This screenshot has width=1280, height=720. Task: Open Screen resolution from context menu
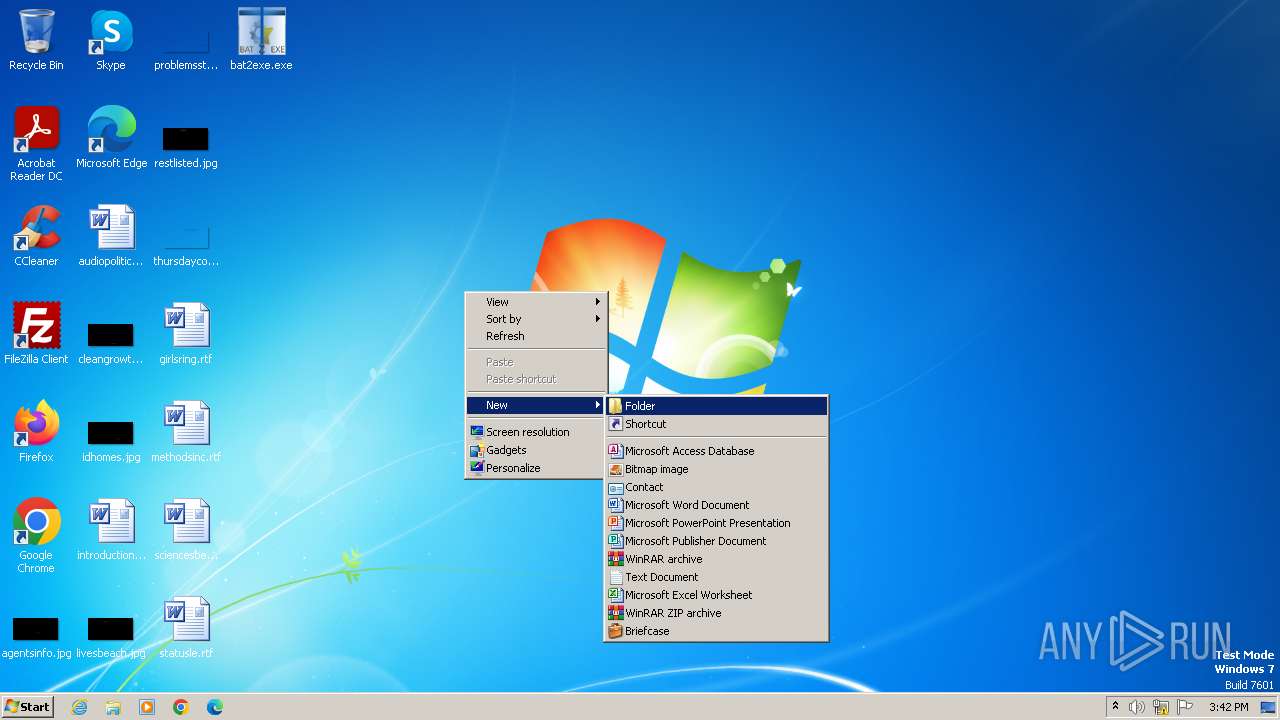(536, 432)
